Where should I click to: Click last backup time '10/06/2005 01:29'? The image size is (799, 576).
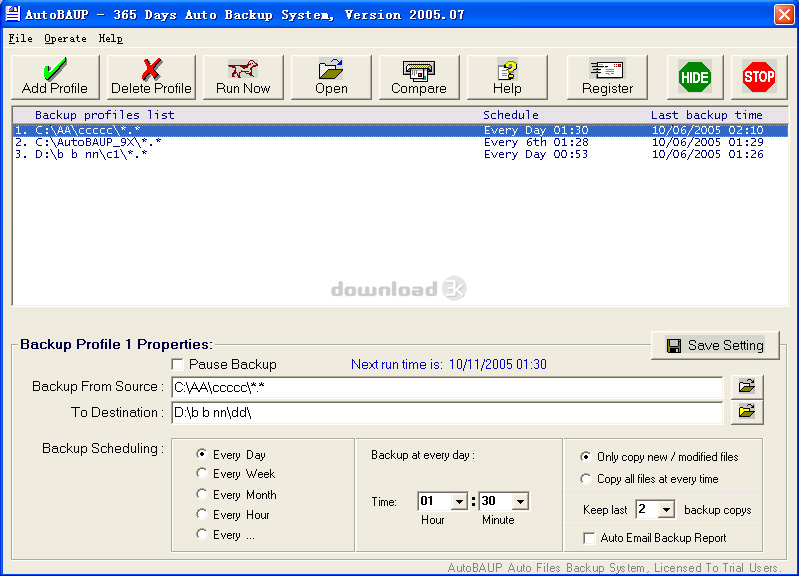(x=707, y=142)
